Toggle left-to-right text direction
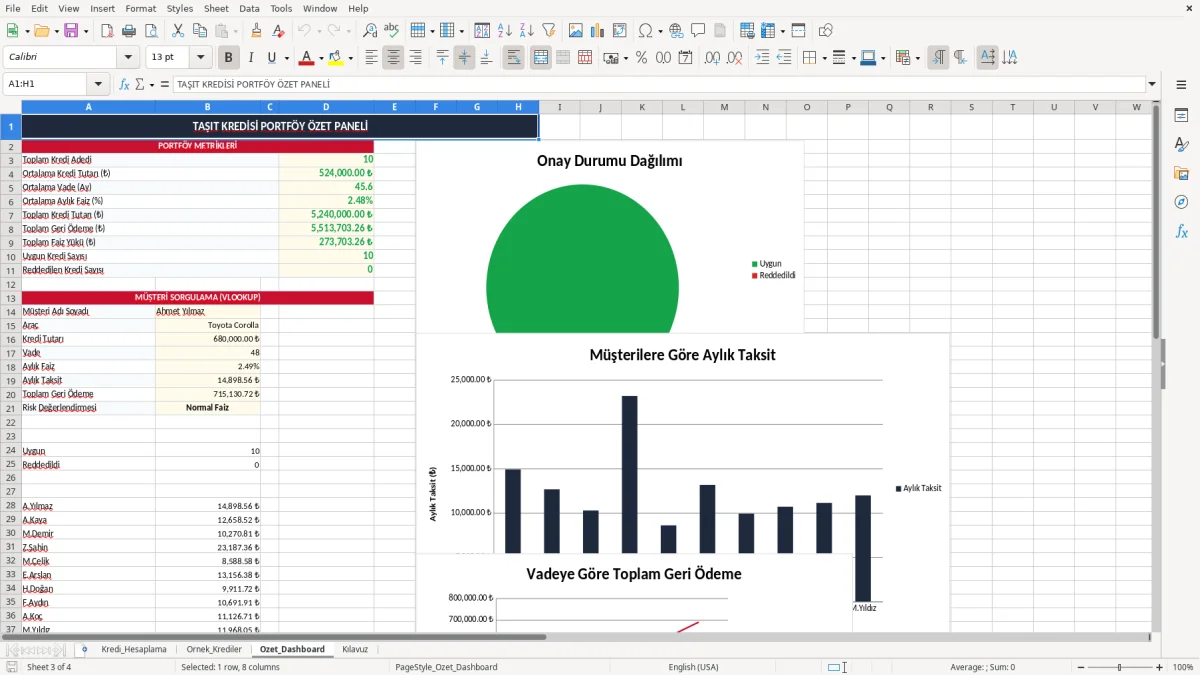The width and height of the screenshot is (1200, 675). (x=938, y=58)
